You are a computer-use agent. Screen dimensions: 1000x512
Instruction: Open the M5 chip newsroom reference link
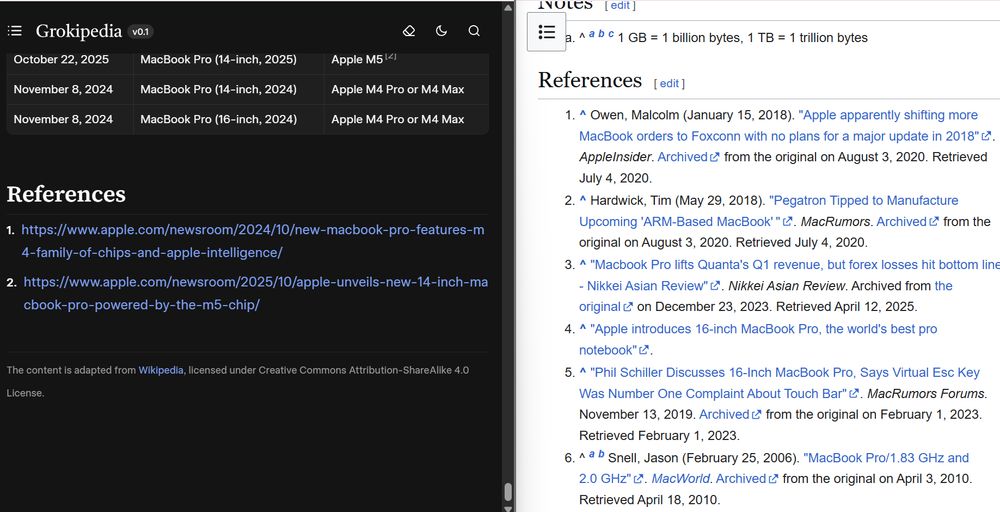[x=255, y=293]
